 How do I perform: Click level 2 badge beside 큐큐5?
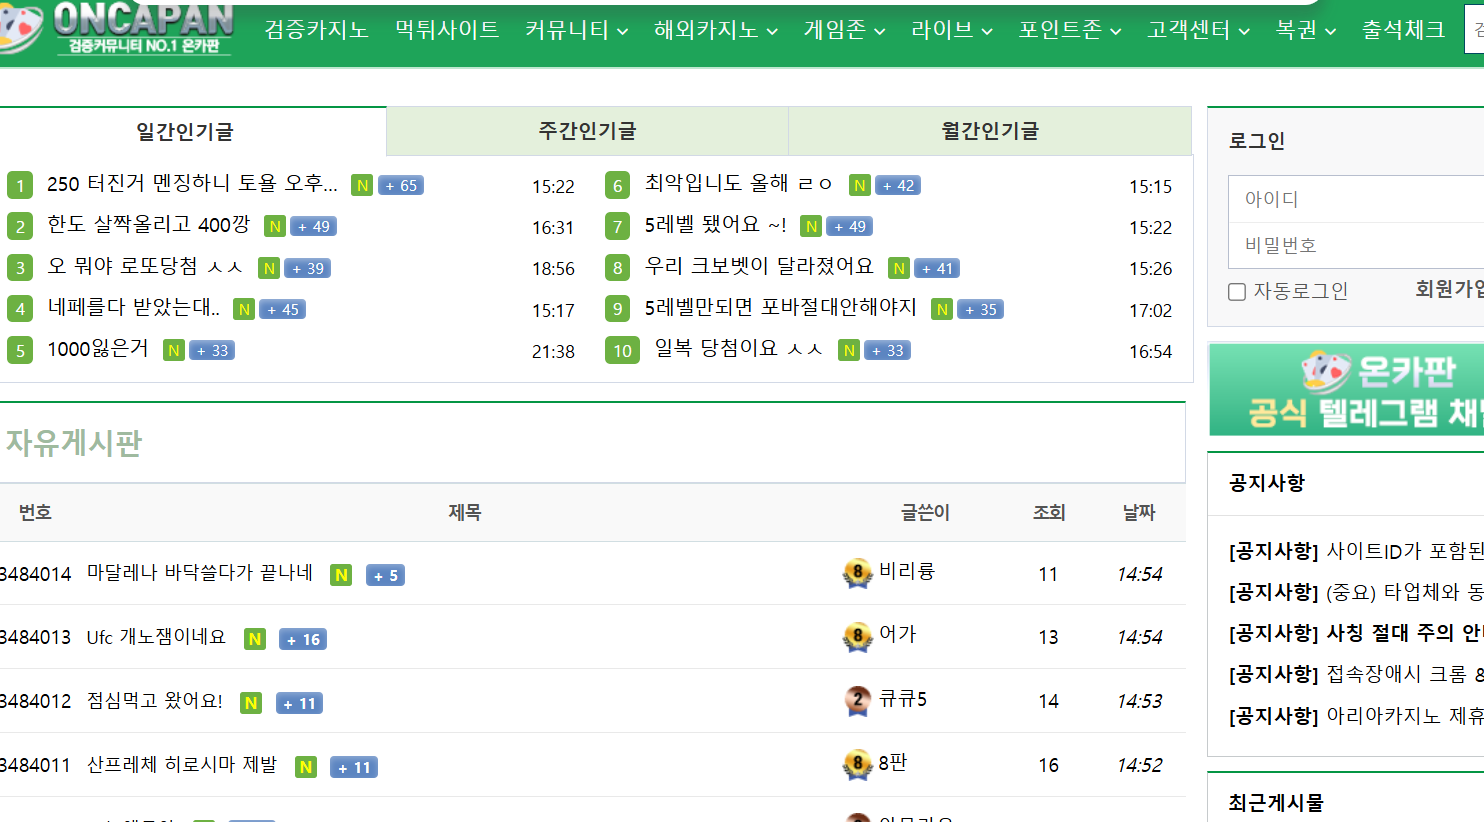point(857,701)
